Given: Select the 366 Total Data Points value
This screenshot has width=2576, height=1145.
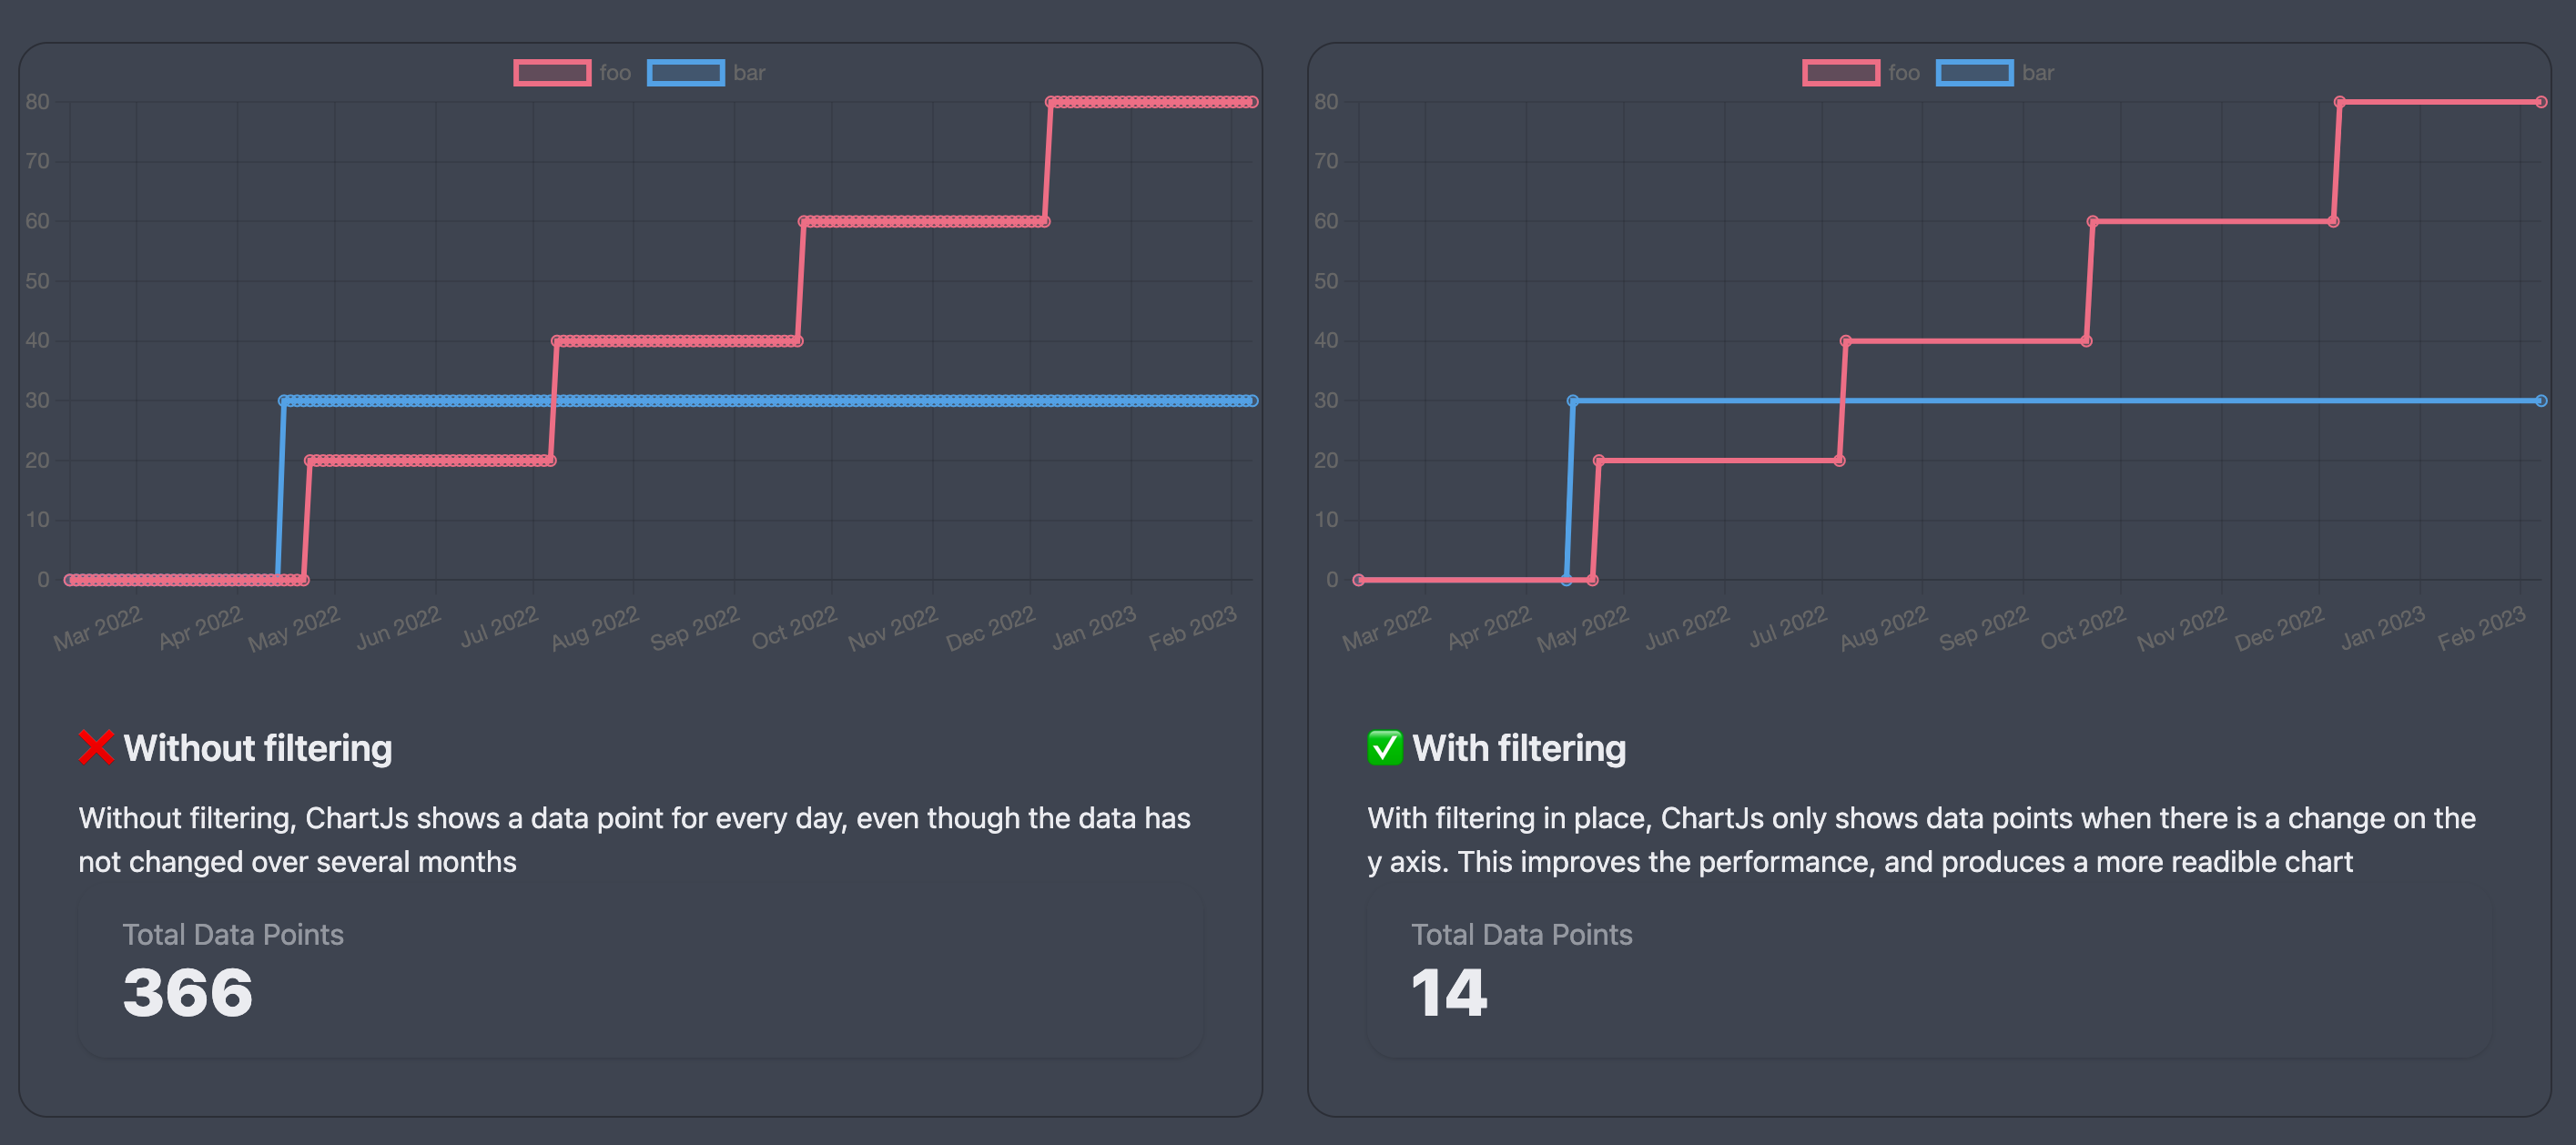Looking at the screenshot, I should (188, 993).
